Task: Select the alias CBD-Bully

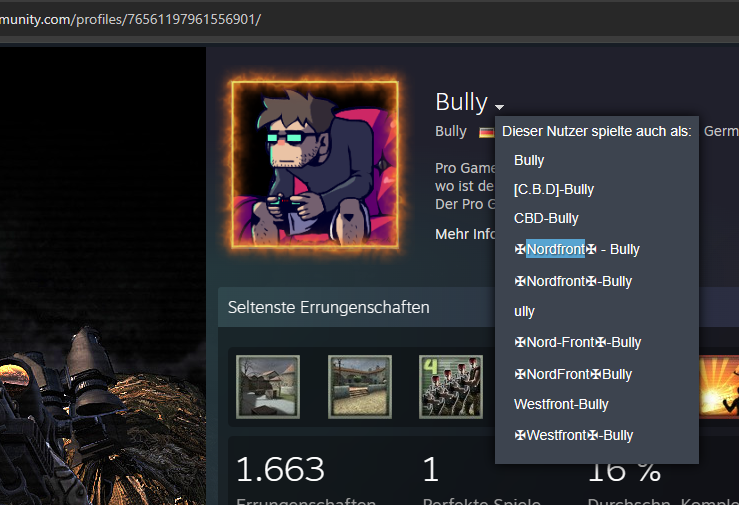Action: point(546,219)
